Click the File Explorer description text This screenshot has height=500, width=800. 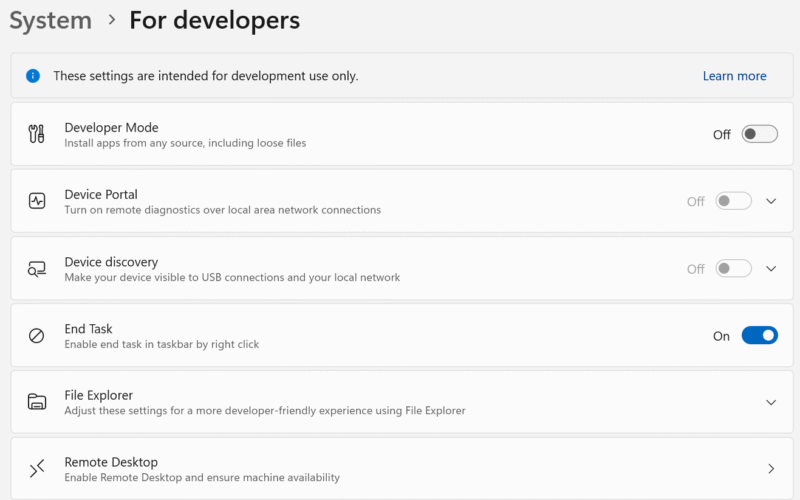point(264,410)
